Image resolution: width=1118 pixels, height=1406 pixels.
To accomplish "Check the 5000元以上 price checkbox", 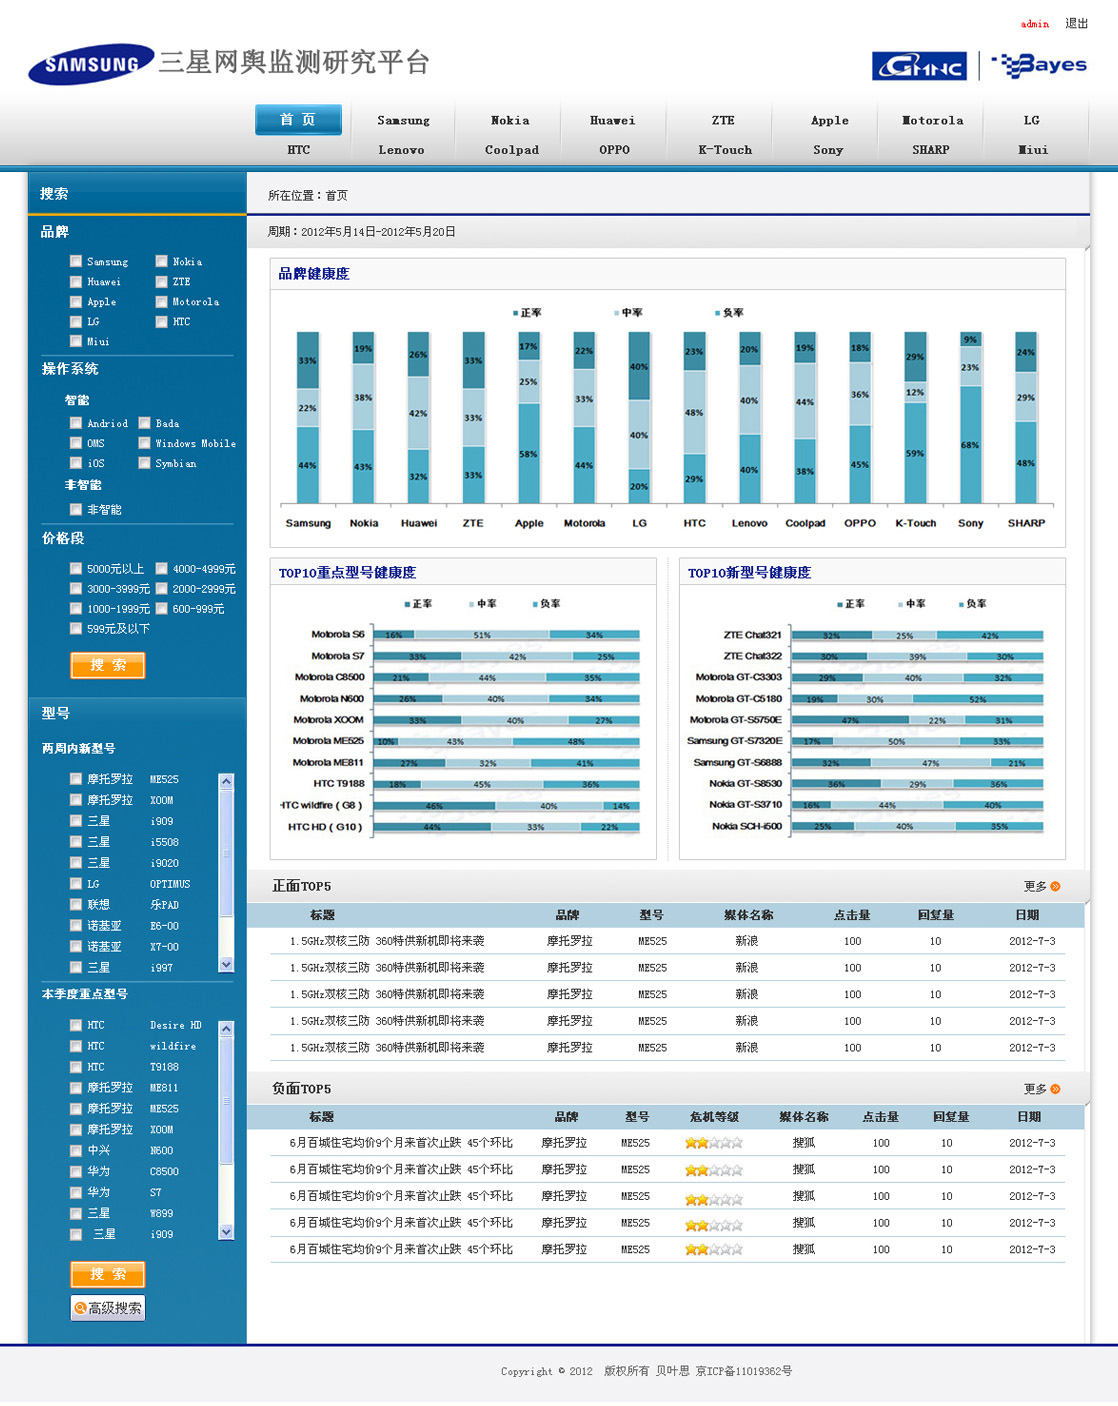I will (x=76, y=568).
